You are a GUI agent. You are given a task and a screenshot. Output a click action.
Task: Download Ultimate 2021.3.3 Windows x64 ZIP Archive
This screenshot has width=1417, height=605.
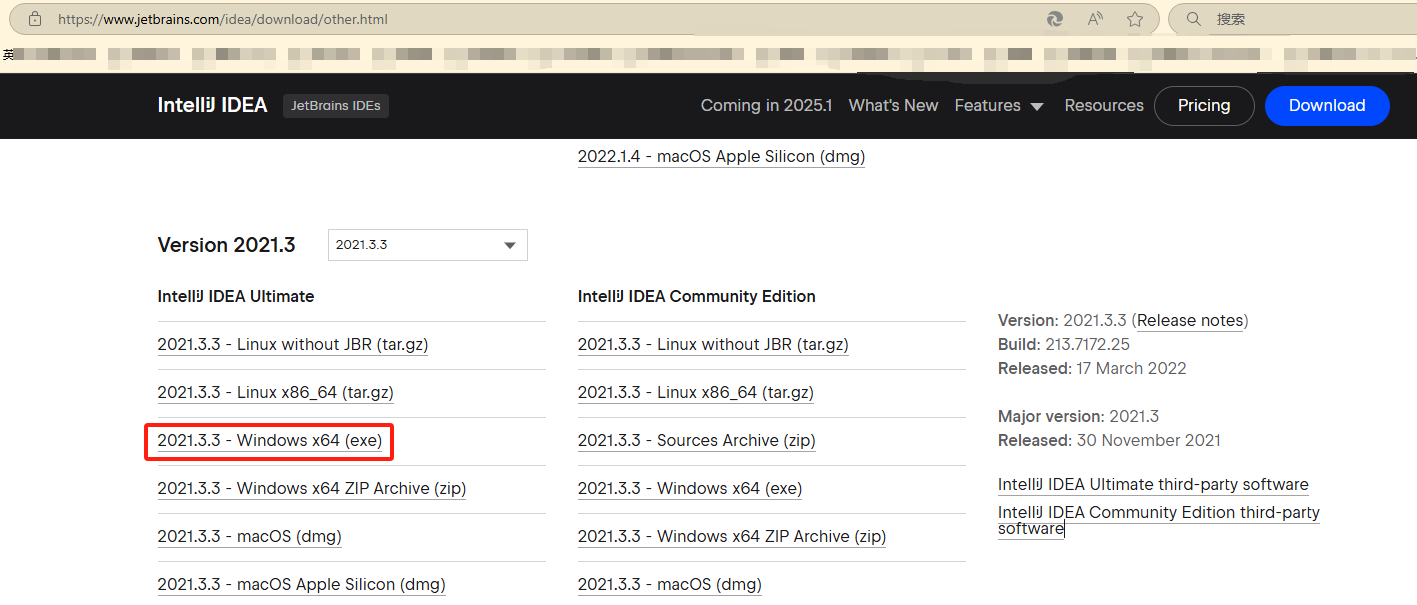(312, 489)
